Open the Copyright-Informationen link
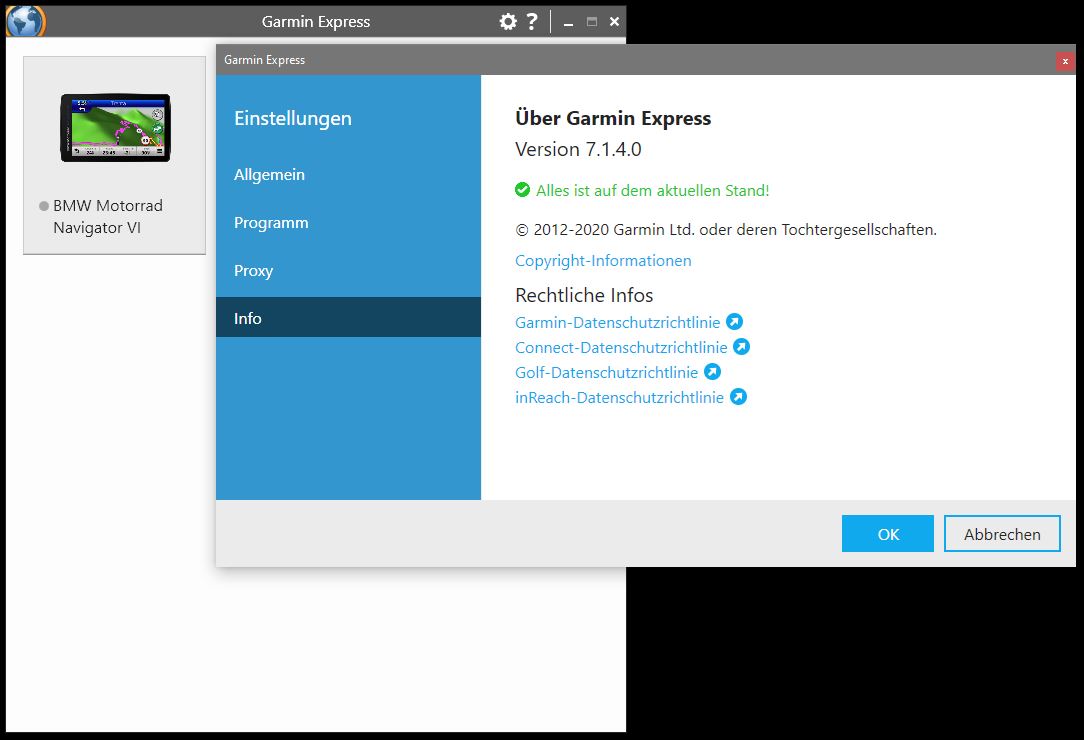 tap(603, 261)
